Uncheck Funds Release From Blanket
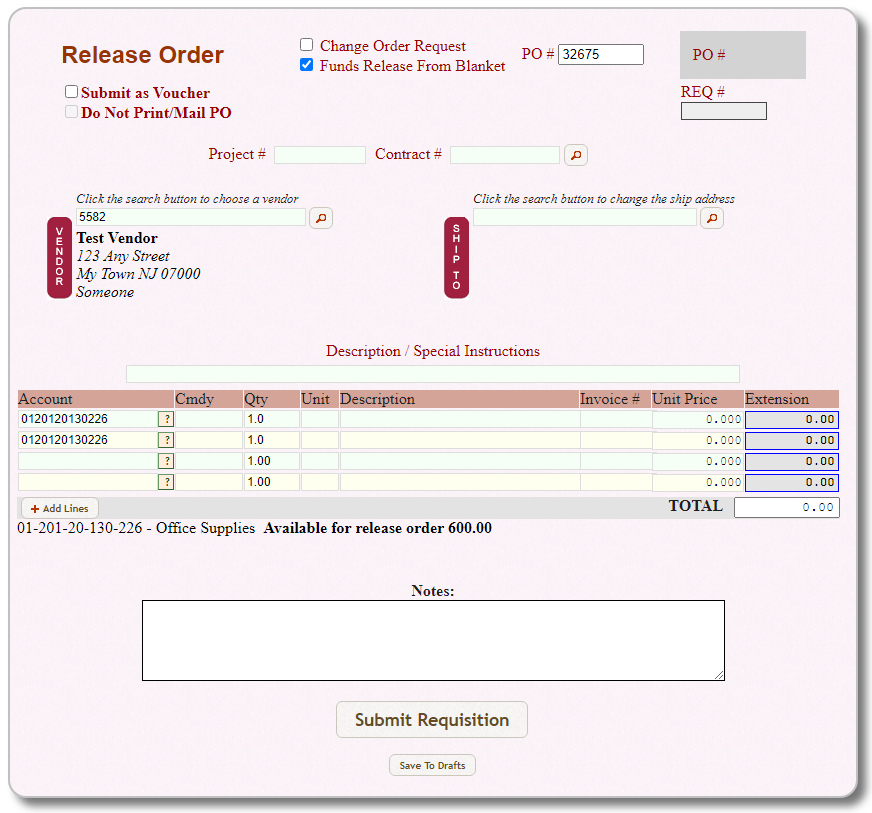 pos(307,65)
